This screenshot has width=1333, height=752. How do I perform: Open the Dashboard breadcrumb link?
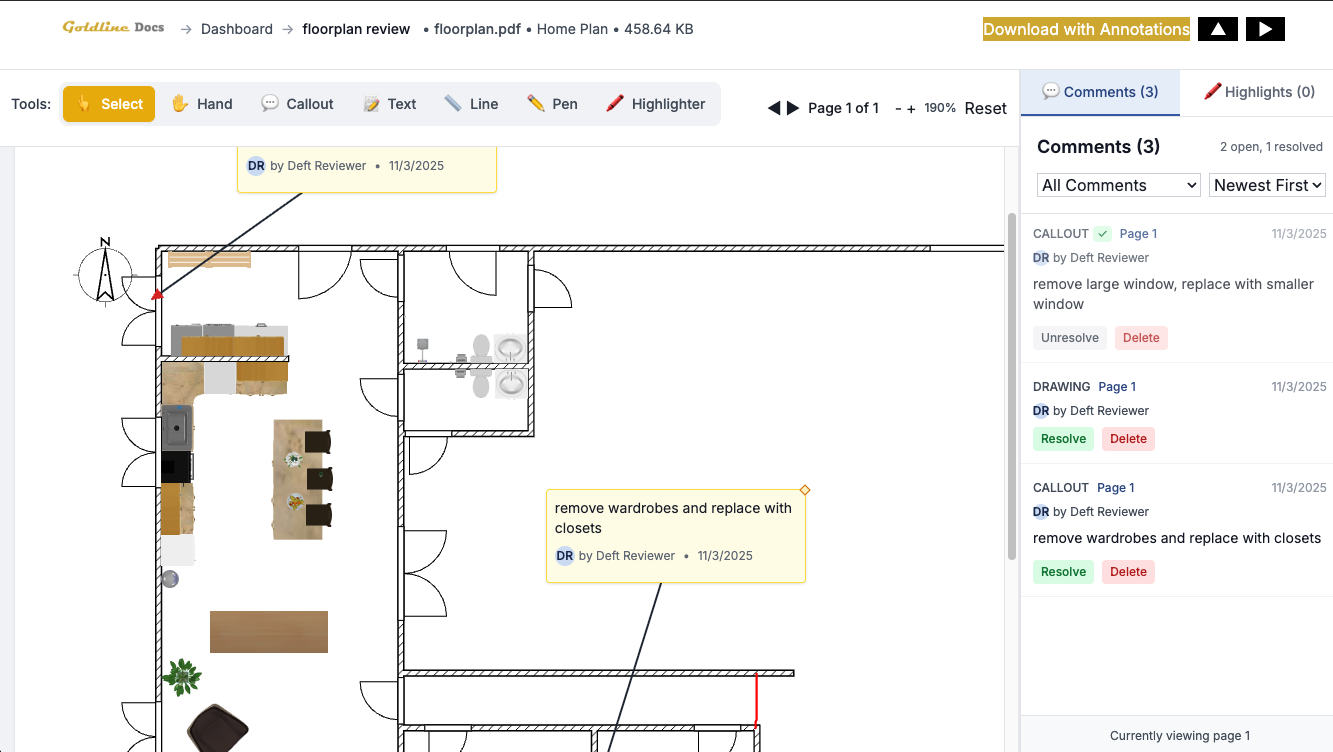click(x=236, y=28)
